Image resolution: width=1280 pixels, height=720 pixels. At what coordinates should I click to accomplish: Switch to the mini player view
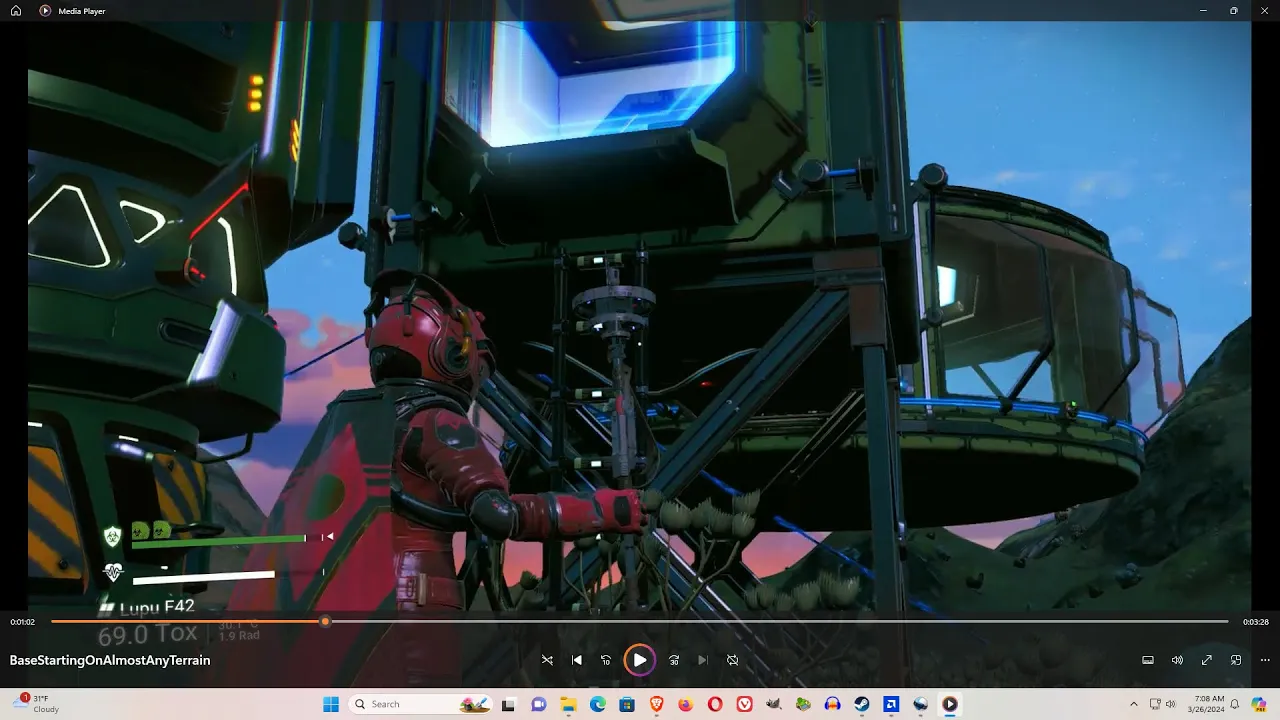click(1236, 660)
